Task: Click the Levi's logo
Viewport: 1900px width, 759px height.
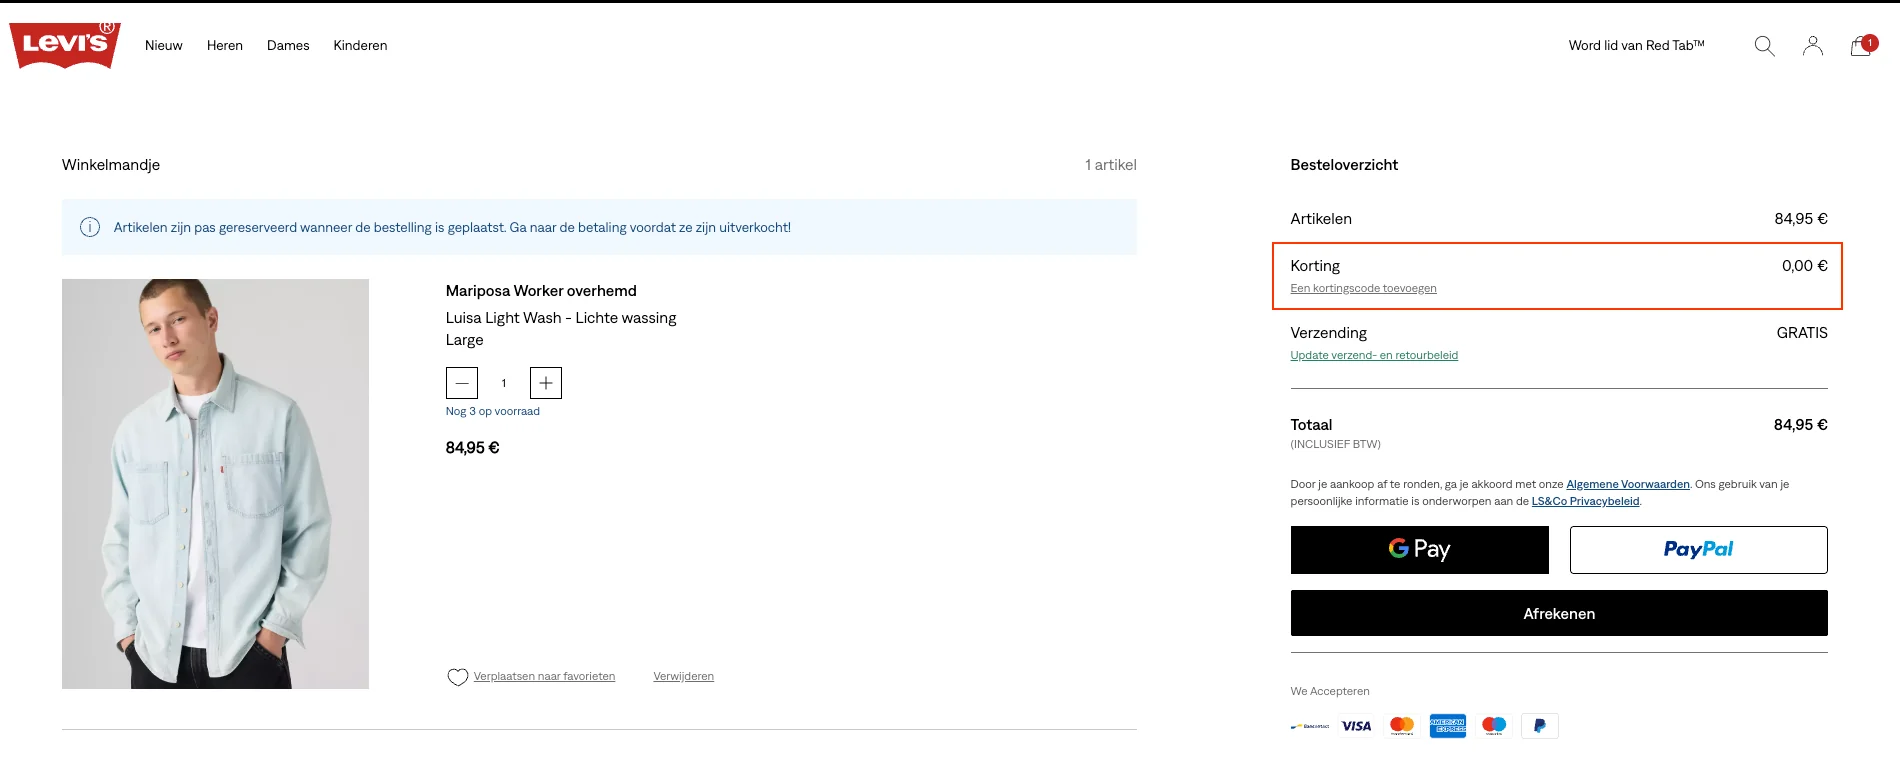Action: tap(65, 45)
